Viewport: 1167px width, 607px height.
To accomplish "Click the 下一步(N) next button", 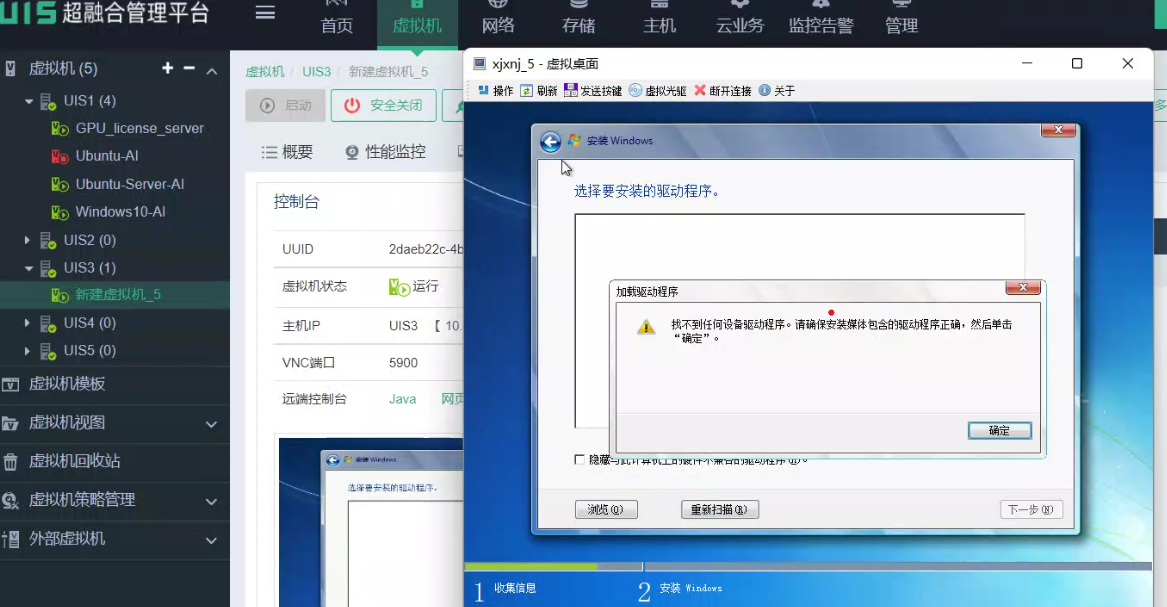I will 1031,510.
